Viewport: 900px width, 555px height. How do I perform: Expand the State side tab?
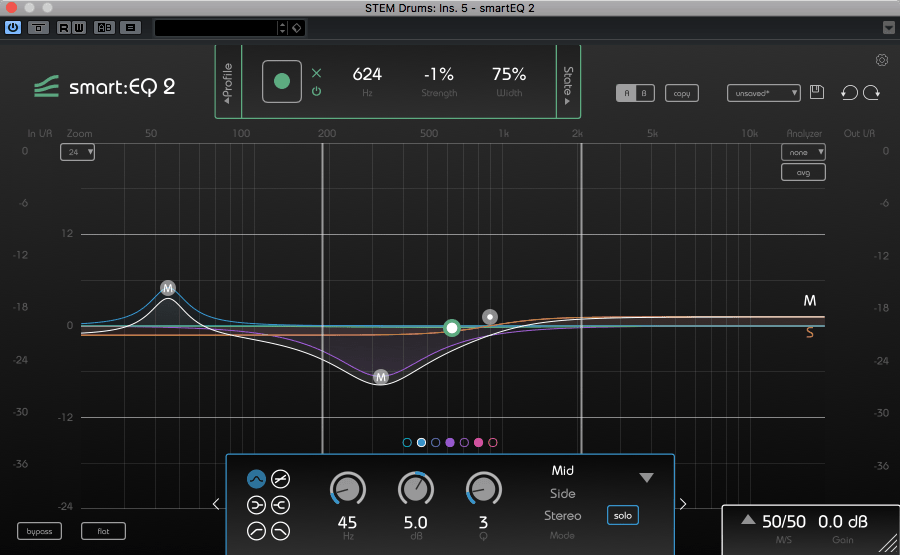(x=568, y=82)
